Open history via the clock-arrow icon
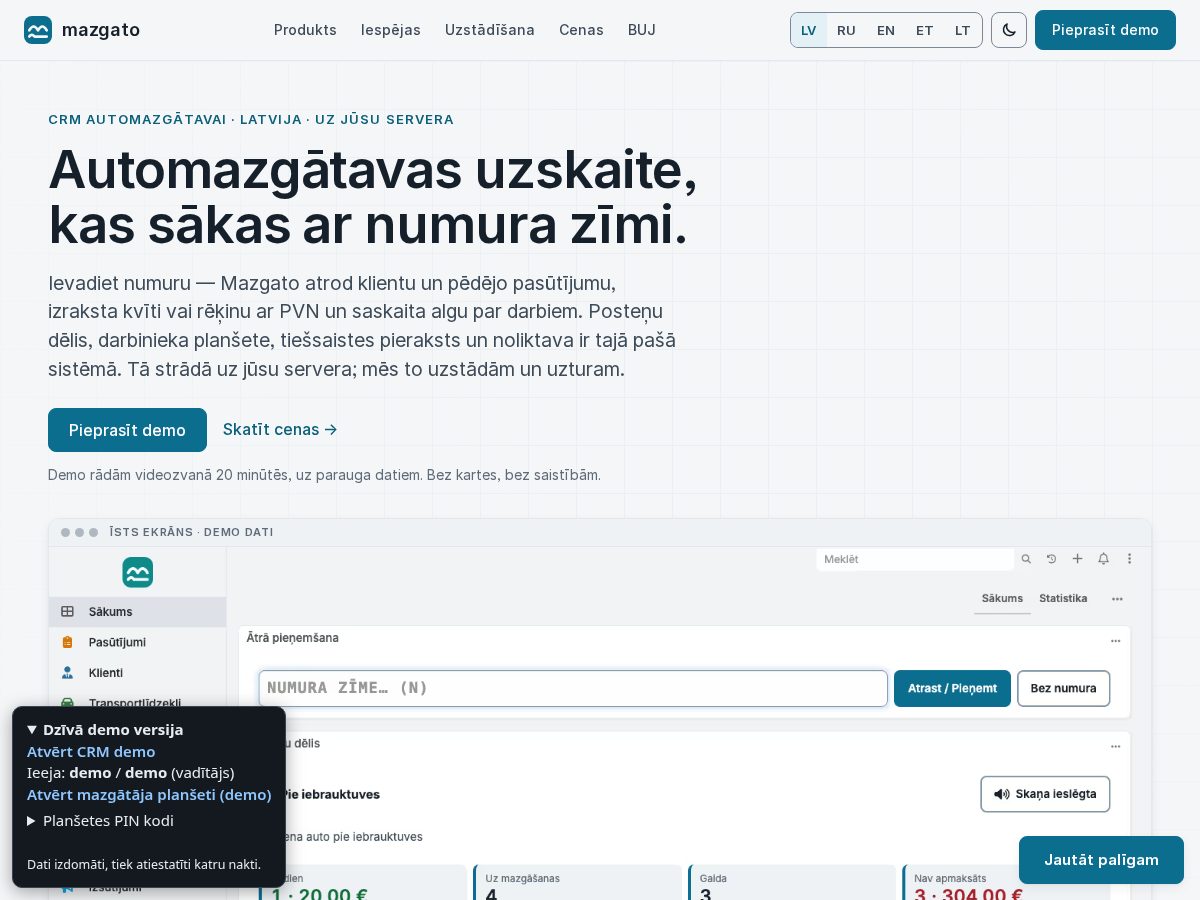The height and width of the screenshot is (900, 1200). click(x=1051, y=559)
